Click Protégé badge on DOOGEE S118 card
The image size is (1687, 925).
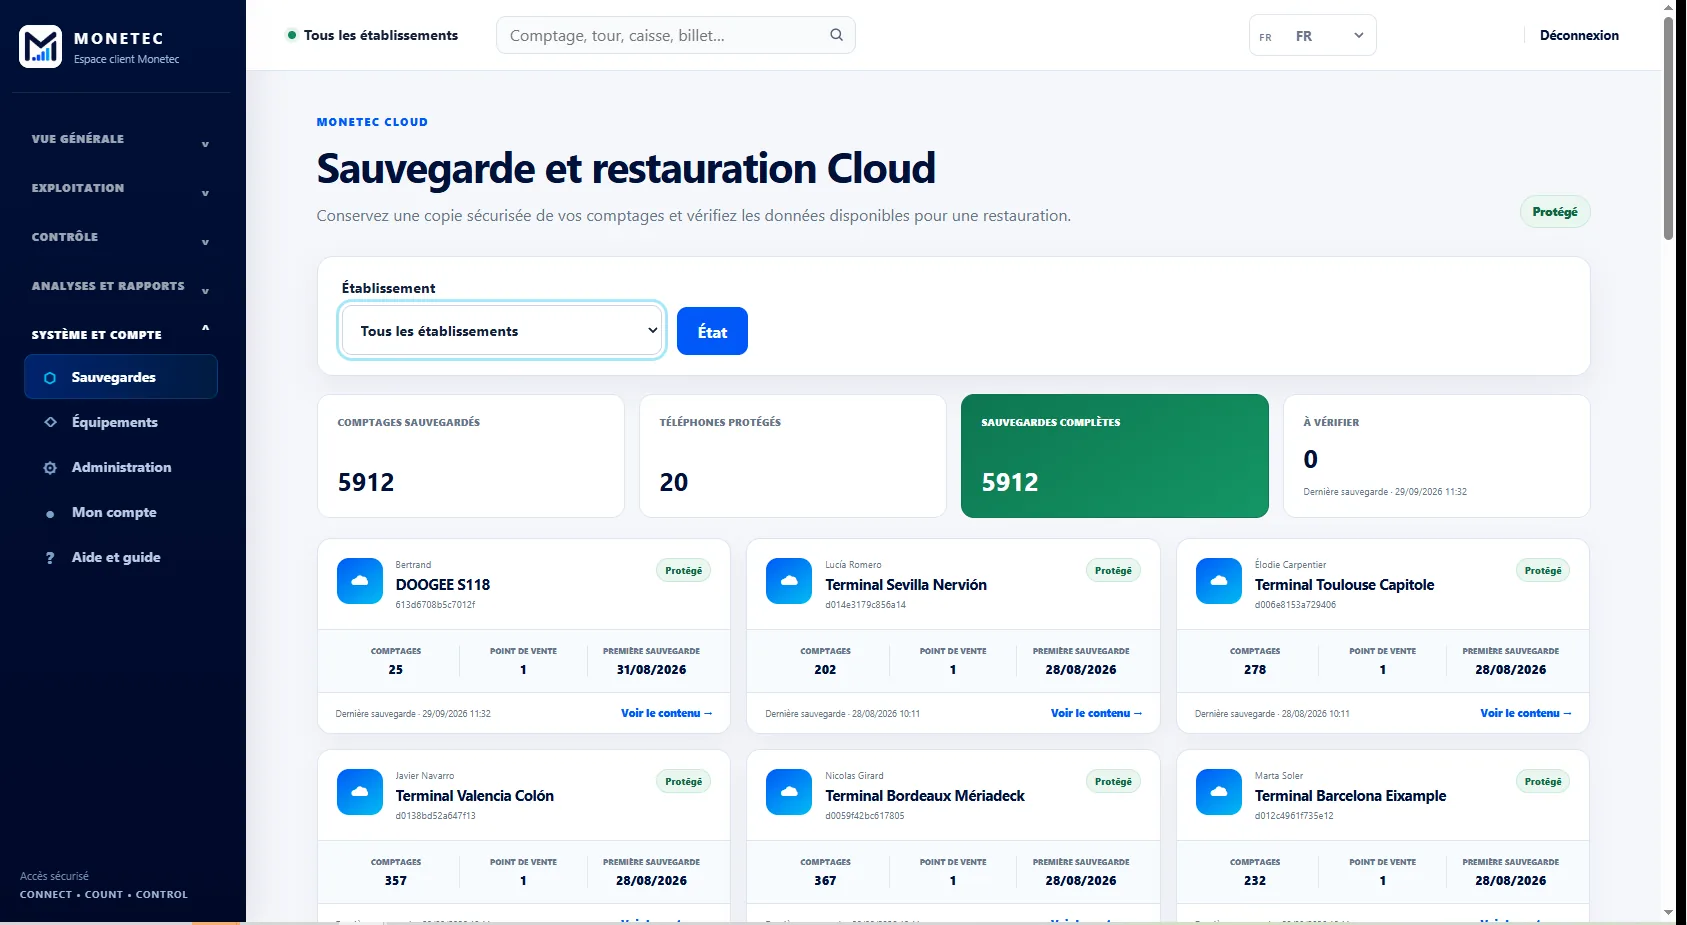(x=684, y=571)
